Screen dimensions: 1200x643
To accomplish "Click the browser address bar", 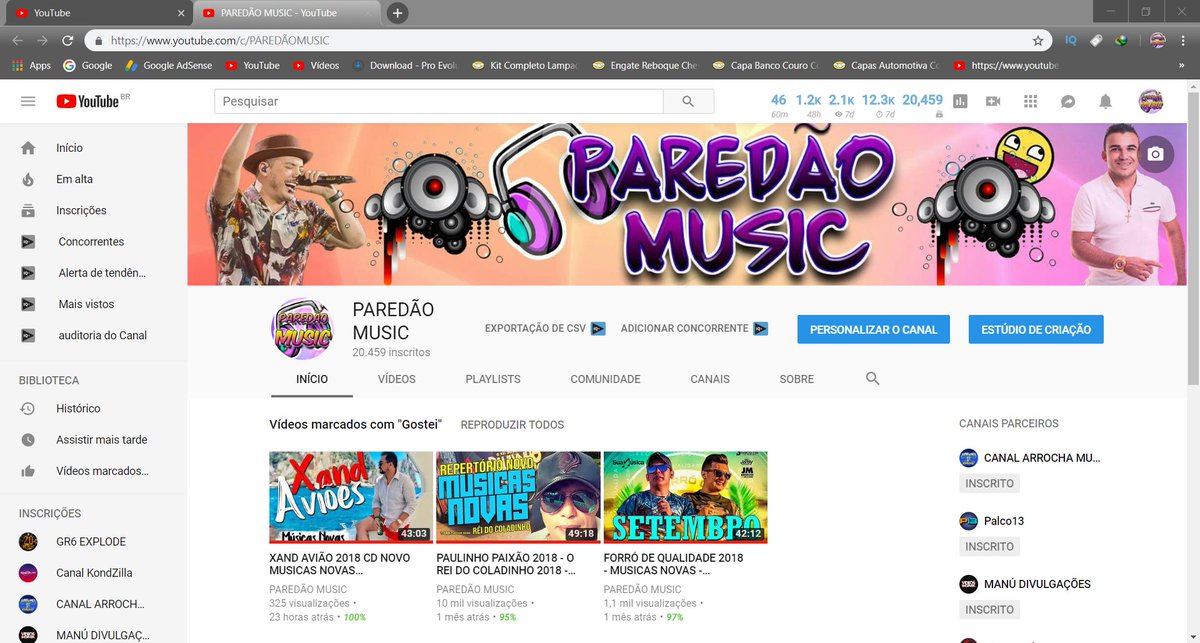I will [567, 41].
